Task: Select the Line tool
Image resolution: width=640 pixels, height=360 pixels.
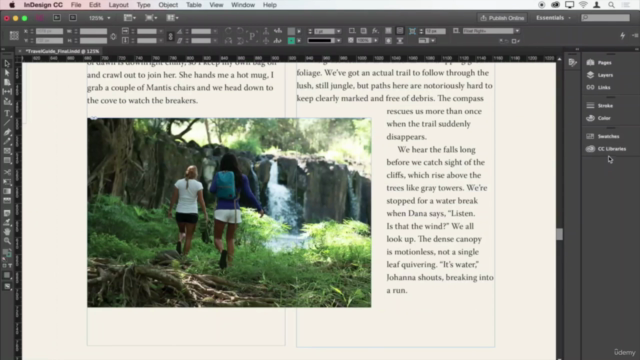Action: [7, 123]
